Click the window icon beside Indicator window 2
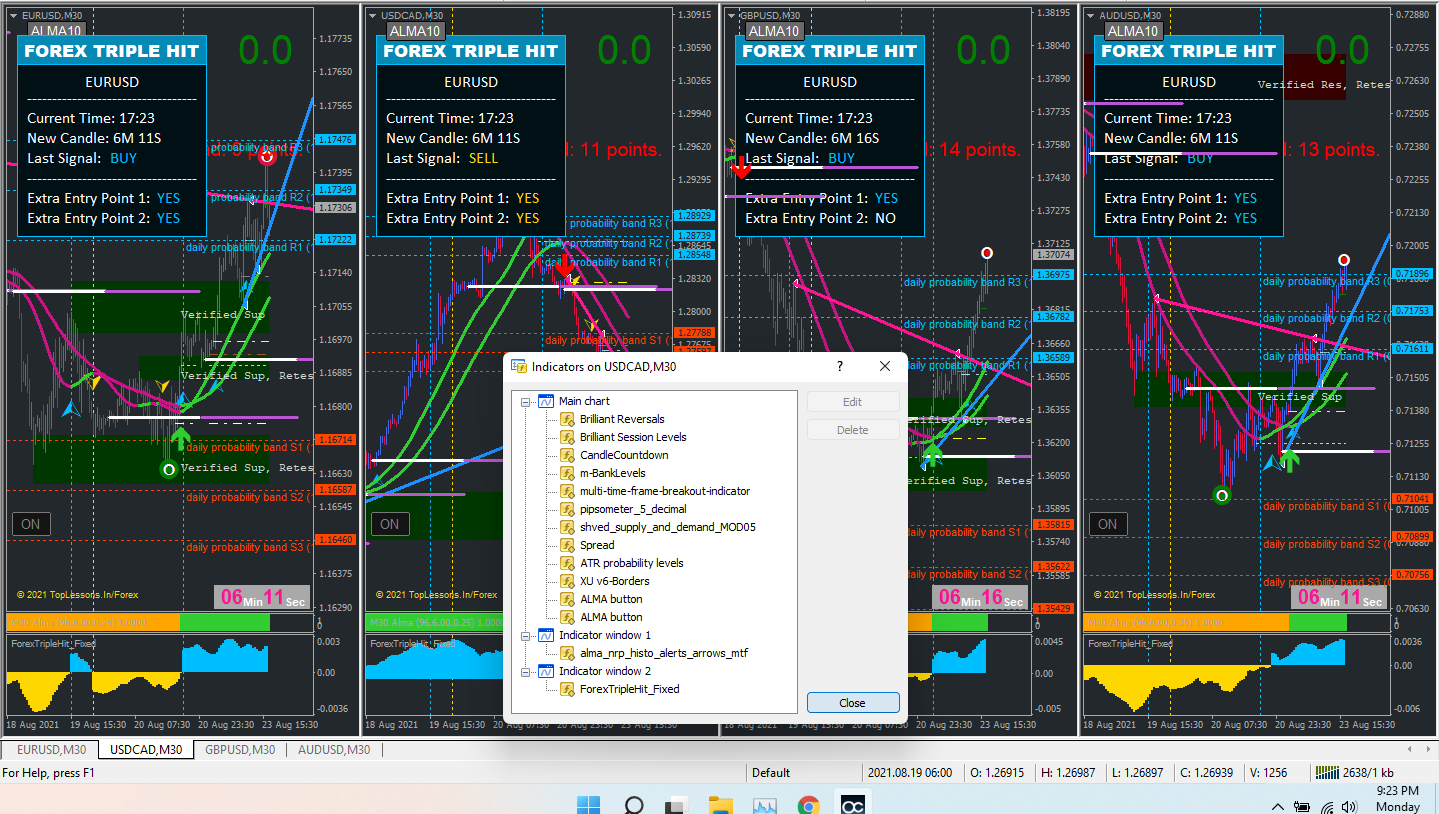 546,671
